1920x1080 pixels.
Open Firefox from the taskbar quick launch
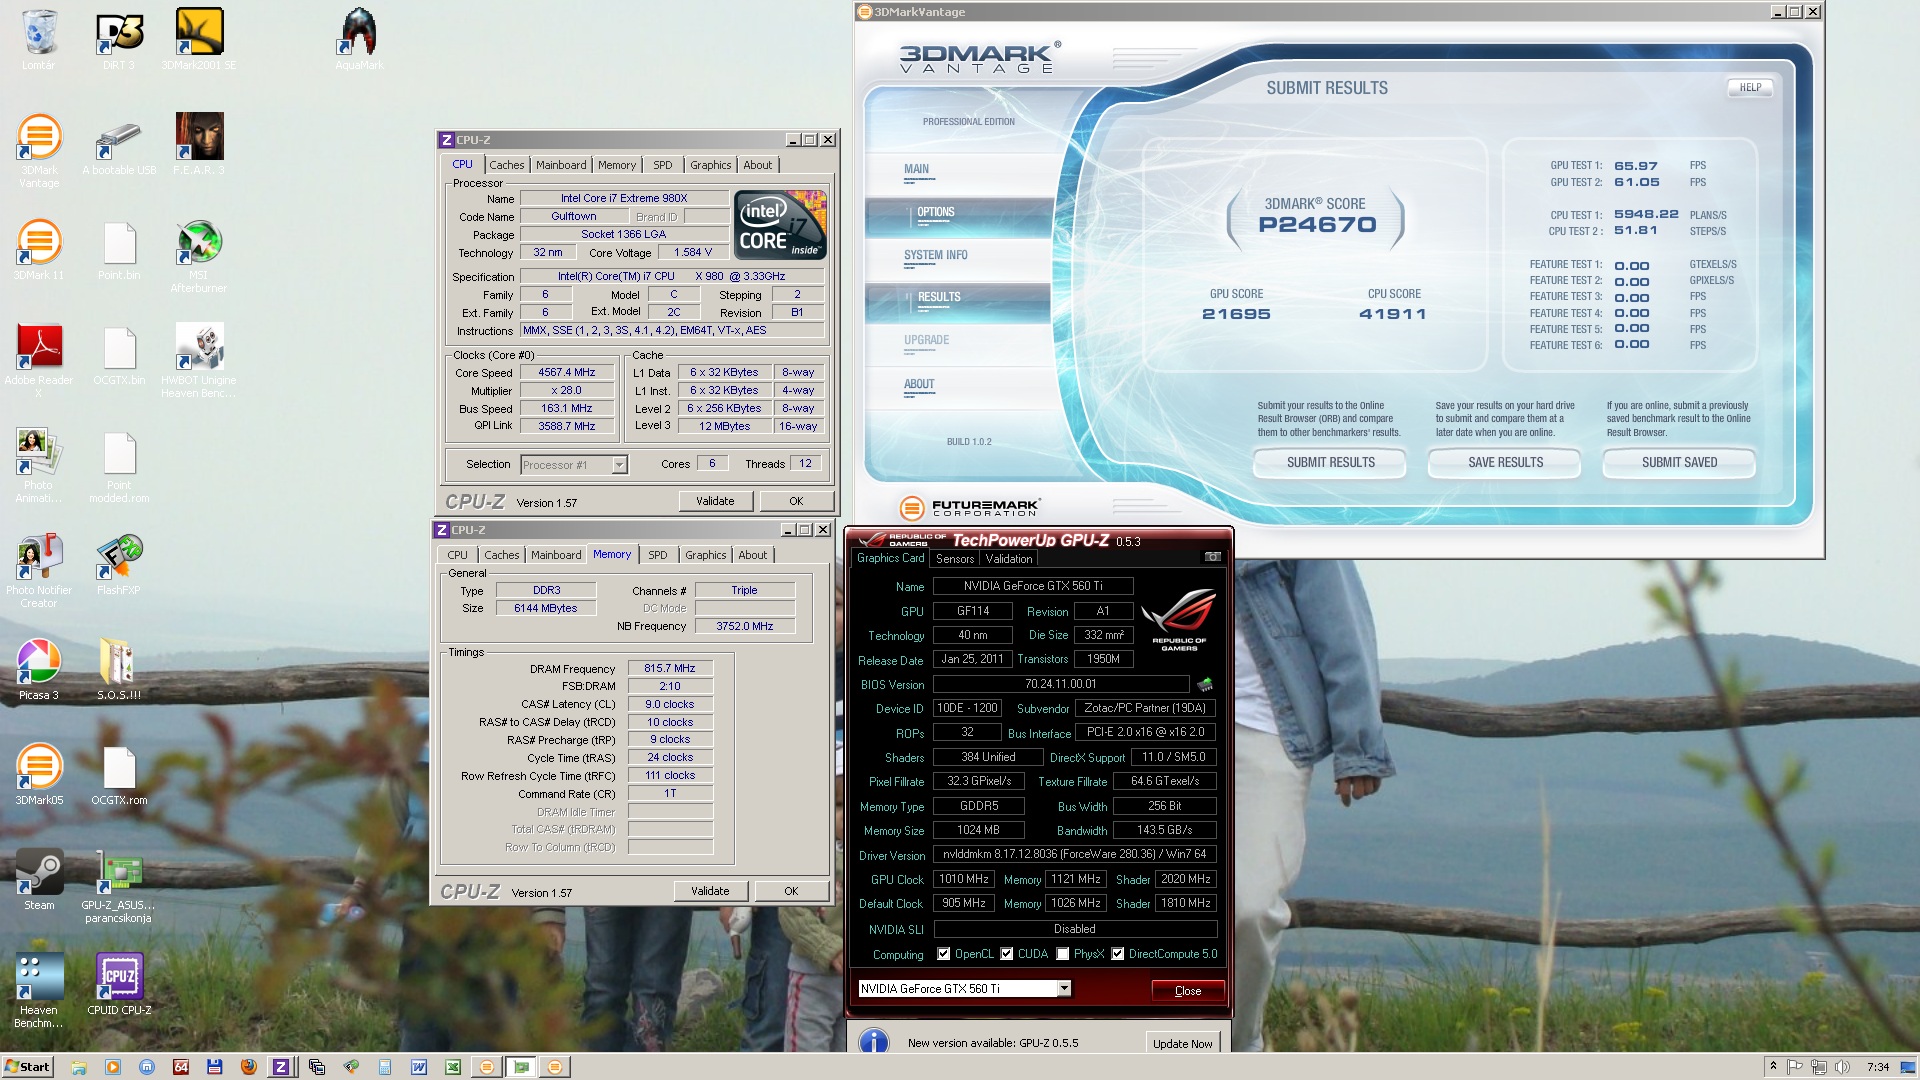[248, 1067]
